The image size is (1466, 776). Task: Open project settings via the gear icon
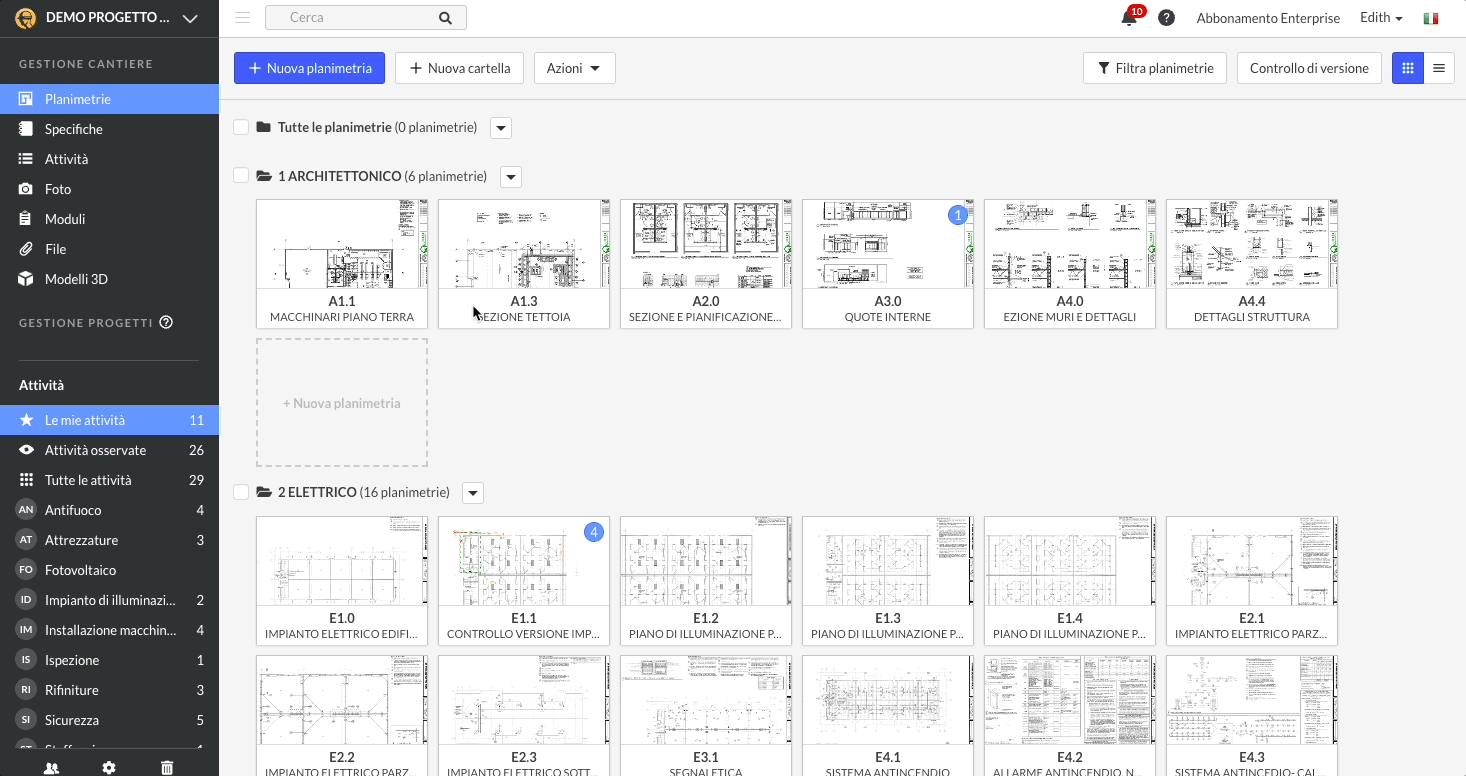(x=108, y=767)
